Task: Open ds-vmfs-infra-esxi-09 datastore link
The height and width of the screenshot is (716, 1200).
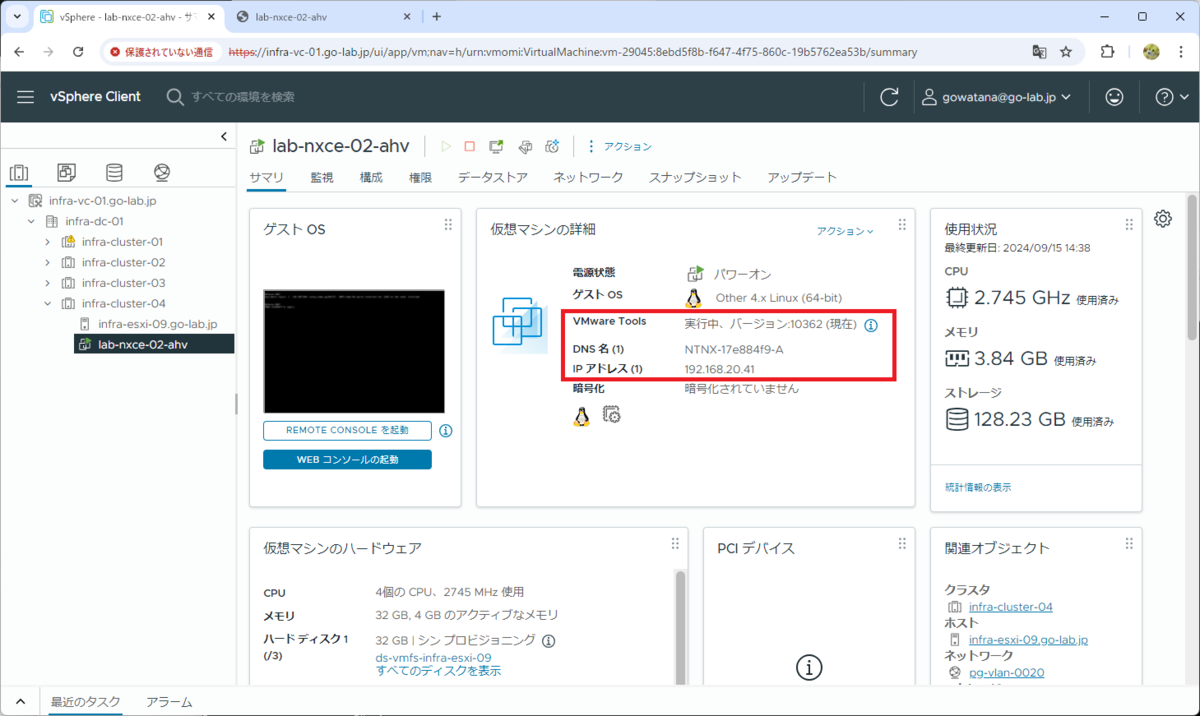Action: pos(433,657)
